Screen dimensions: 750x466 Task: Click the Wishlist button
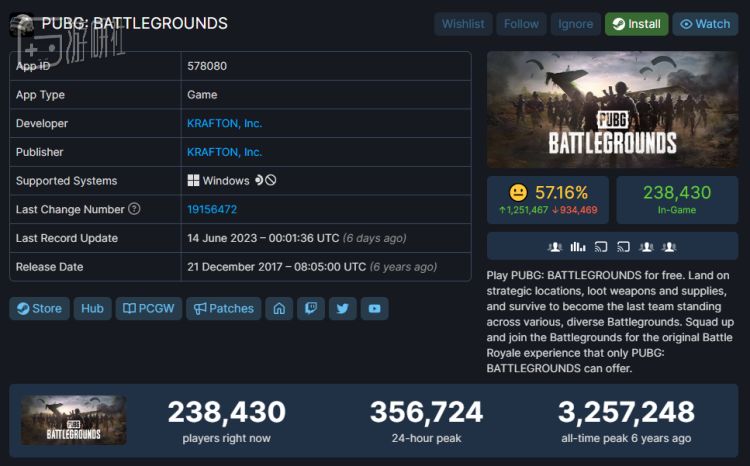[463, 24]
